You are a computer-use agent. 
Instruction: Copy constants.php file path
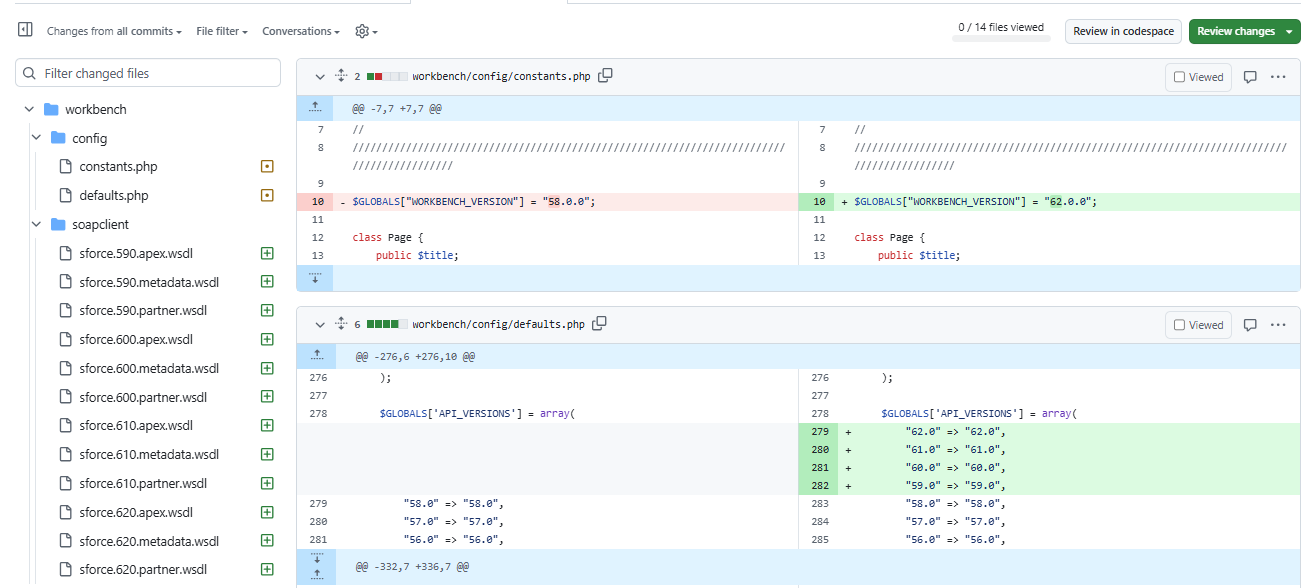(x=605, y=76)
